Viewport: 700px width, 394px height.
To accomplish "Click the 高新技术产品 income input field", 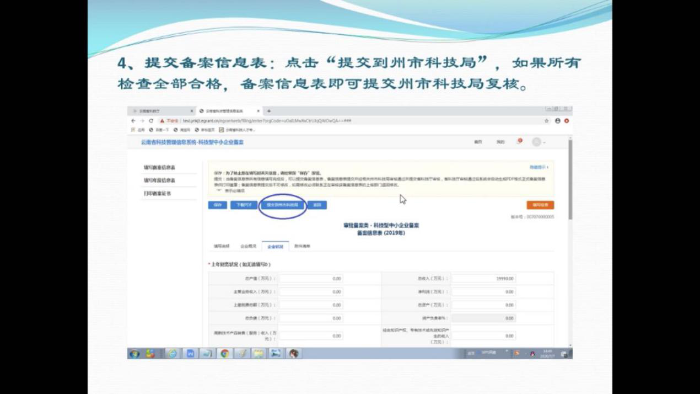I will (x=311, y=336).
